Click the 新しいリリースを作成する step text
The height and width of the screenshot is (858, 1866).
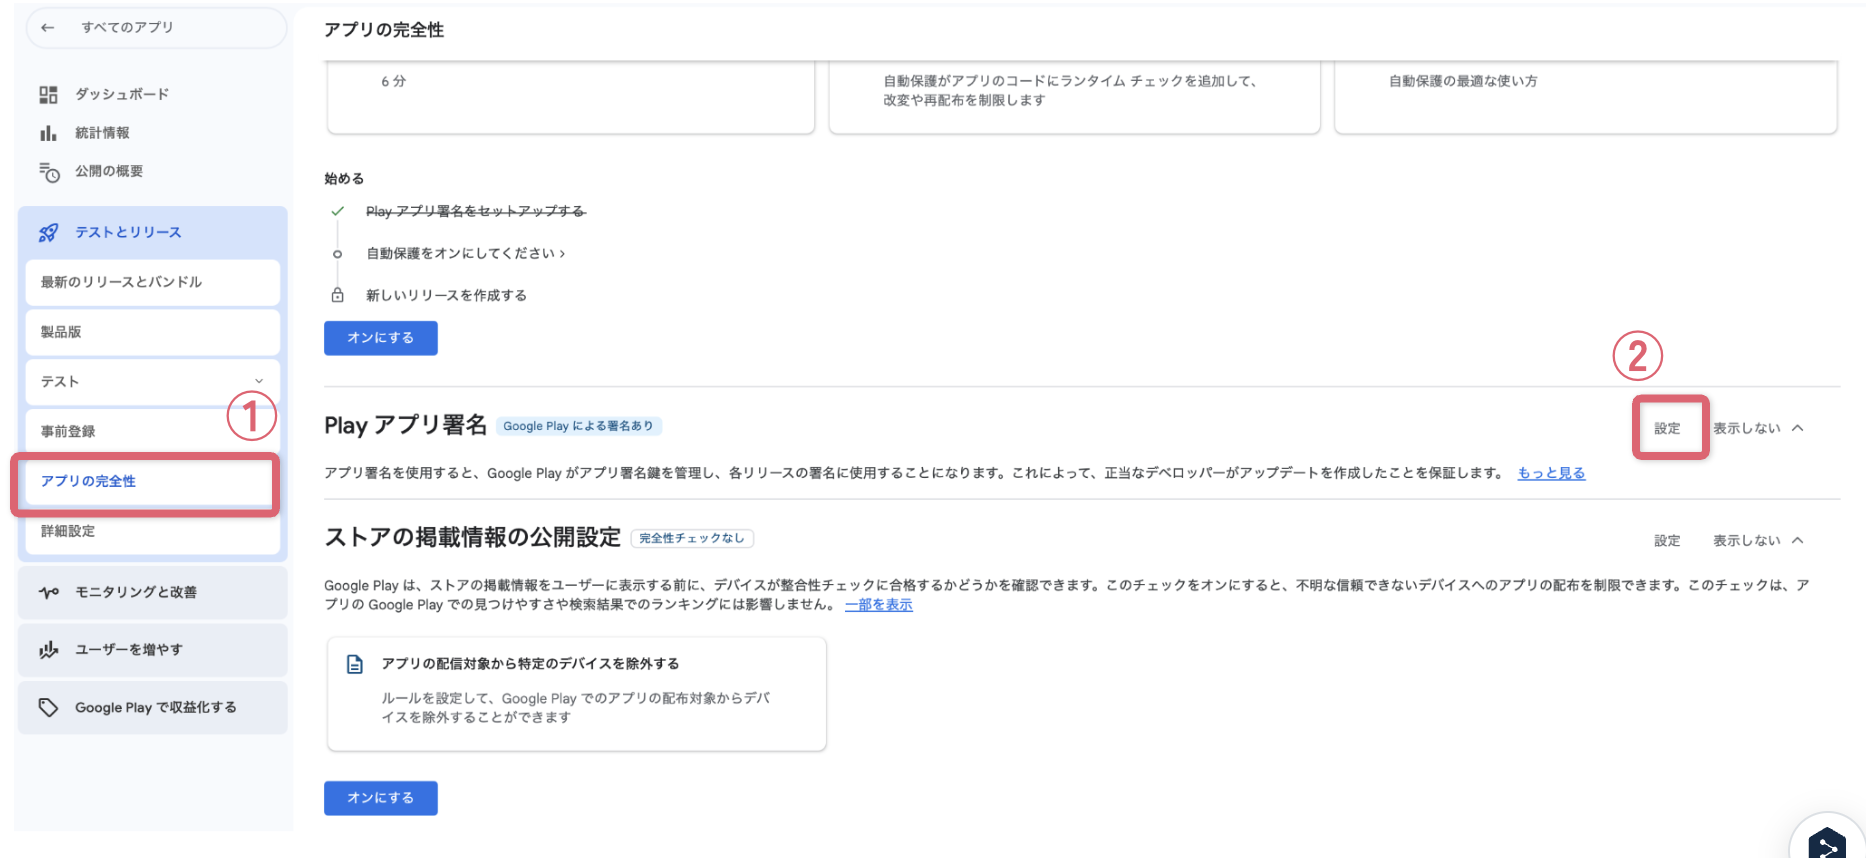coord(446,295)
